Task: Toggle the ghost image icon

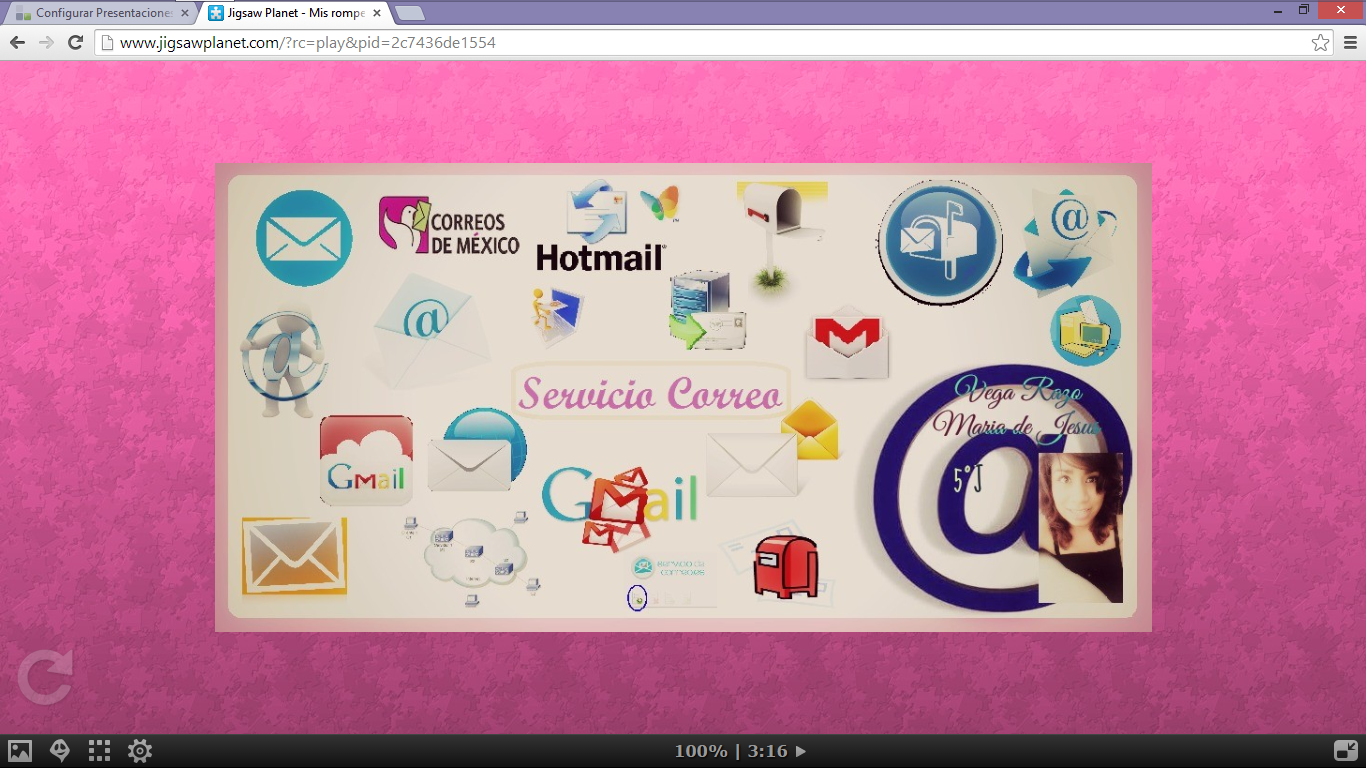Action: (60, 751)
